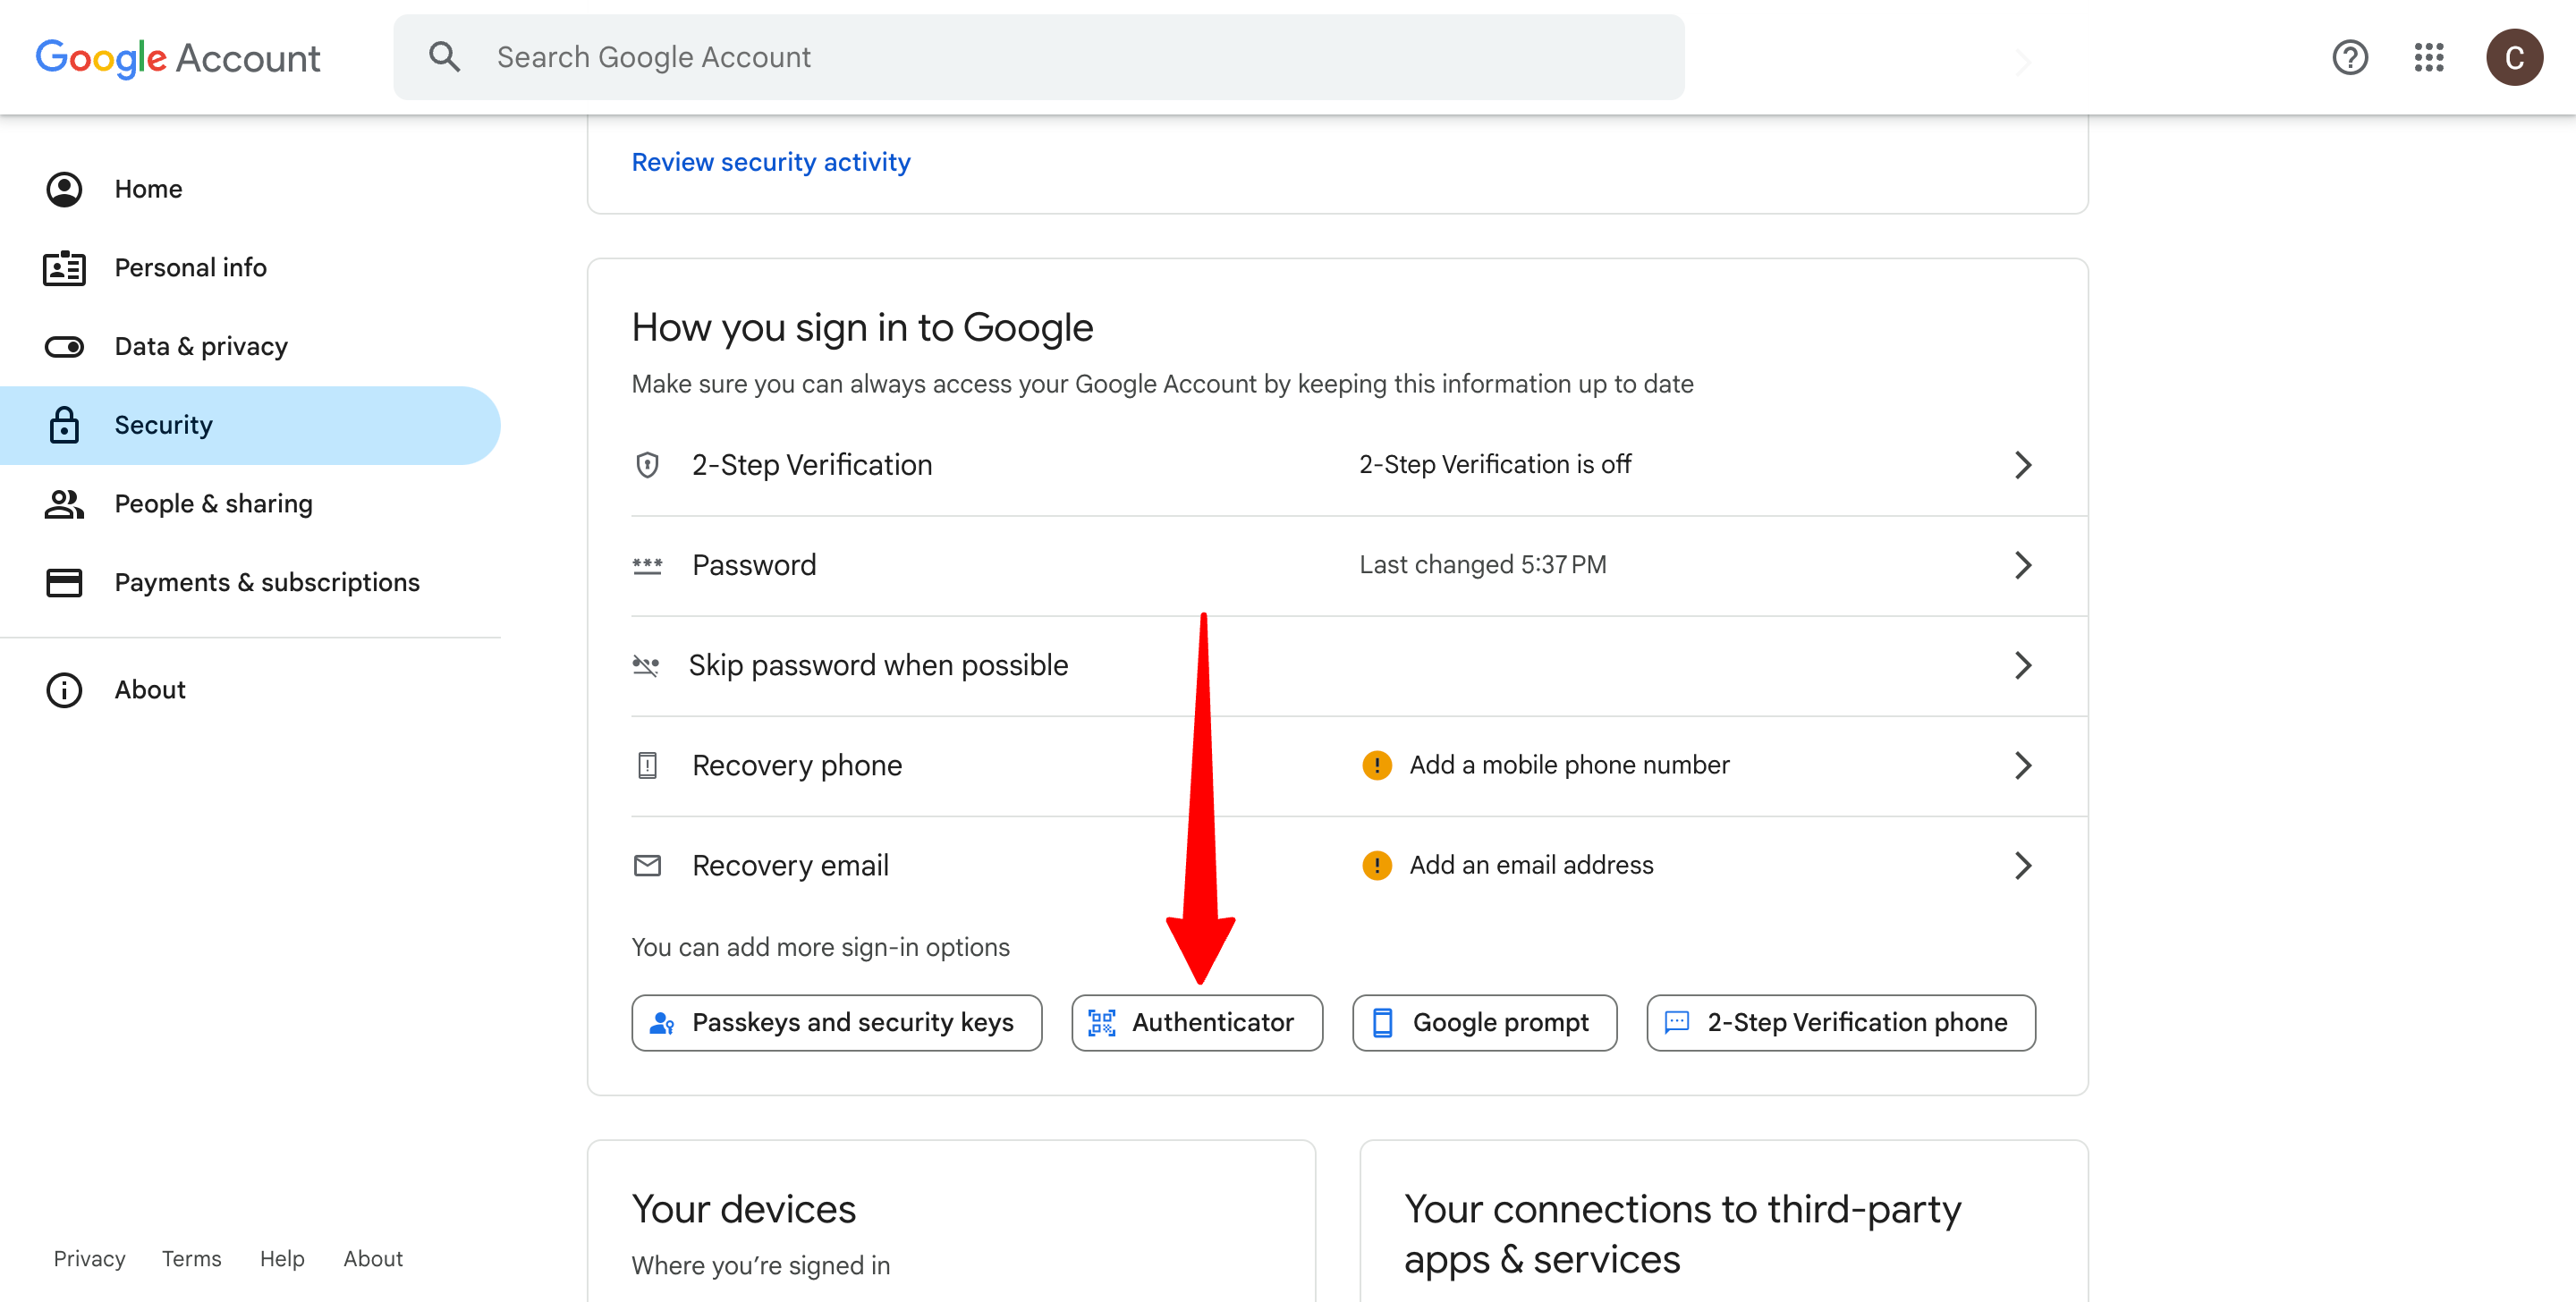Open the Recovery email row chevron
The image size is (2576, 1302).
[2023, 865]
